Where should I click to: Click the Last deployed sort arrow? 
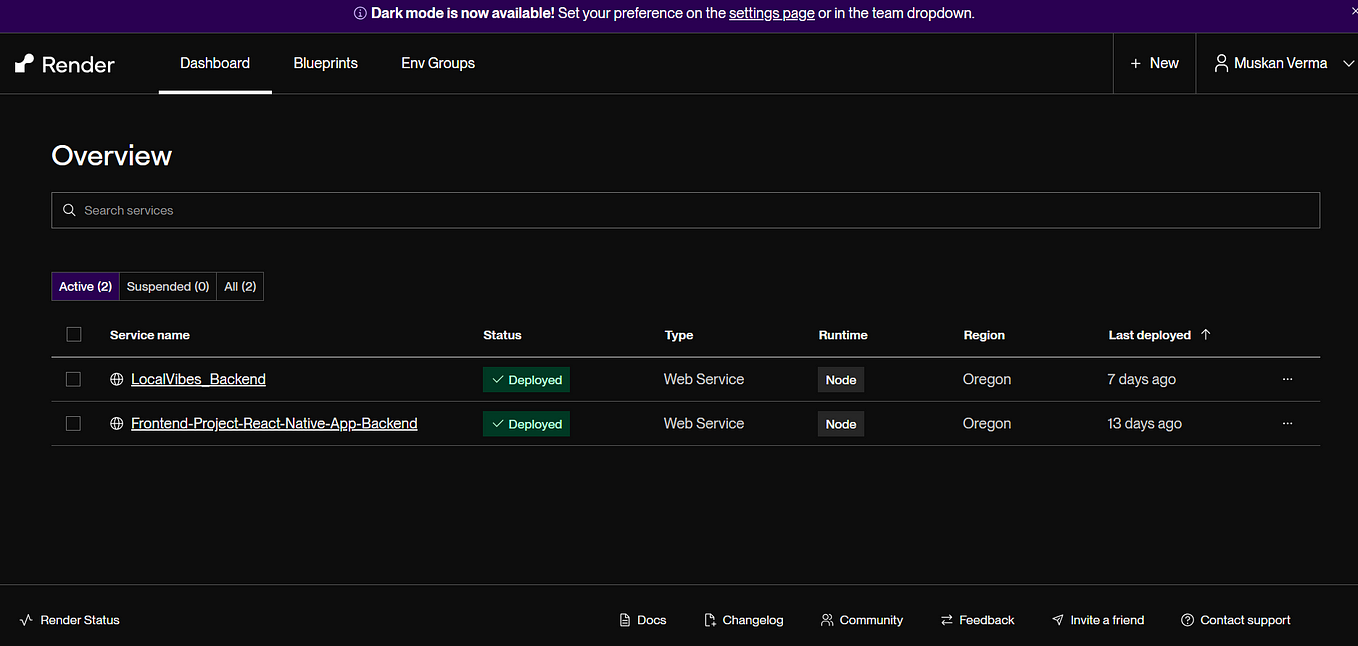[x=1205, y=334]
